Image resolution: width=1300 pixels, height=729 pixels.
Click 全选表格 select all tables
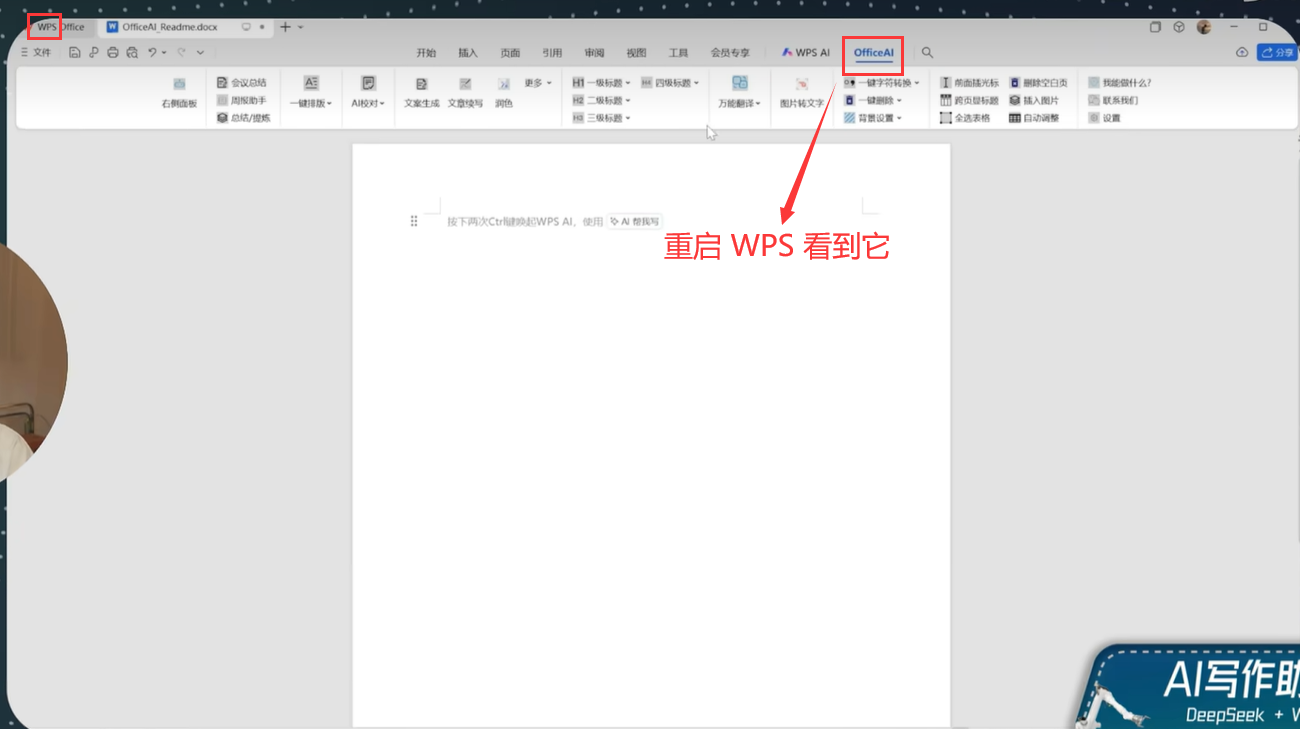click(x=966, y=118)
